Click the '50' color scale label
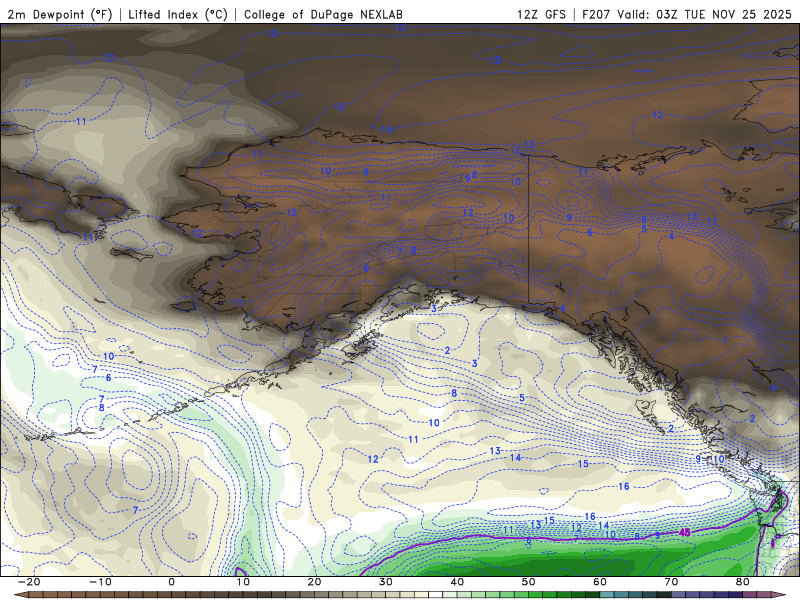The width and height of the screenshot is (800, 600). [529, 582]
